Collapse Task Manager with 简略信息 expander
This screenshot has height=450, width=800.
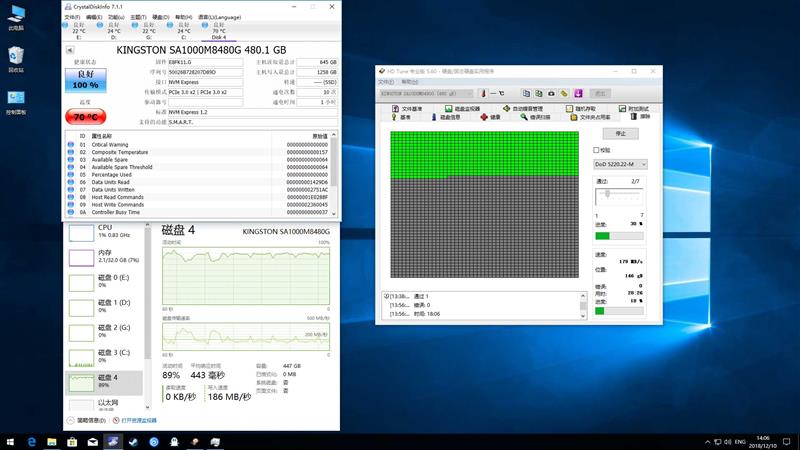click(x=87, y=420)
